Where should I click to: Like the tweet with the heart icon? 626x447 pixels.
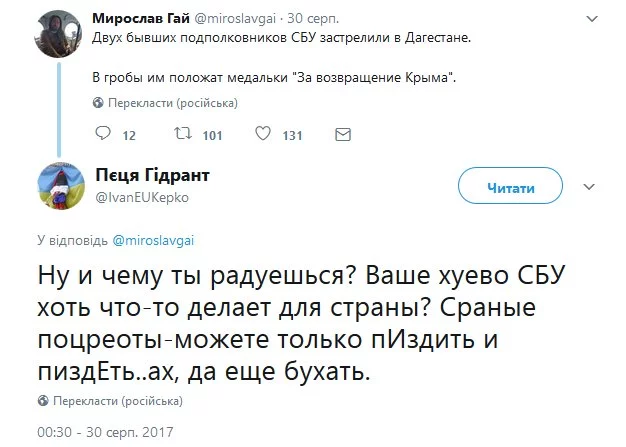(x=263, y=135)
